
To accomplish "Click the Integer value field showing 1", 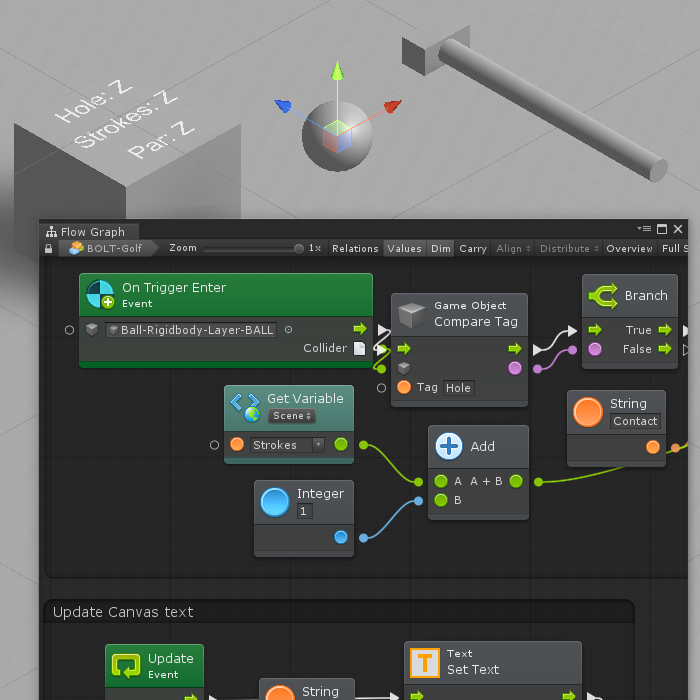I will [x=304, y=511].
